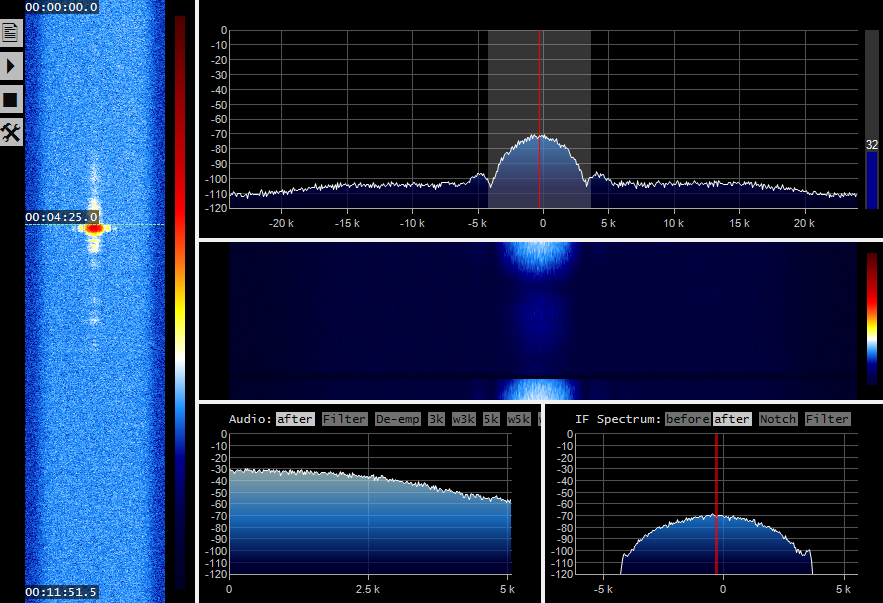Open the file list document icon
The image size is (883, 603).
(x=10, y=33)
